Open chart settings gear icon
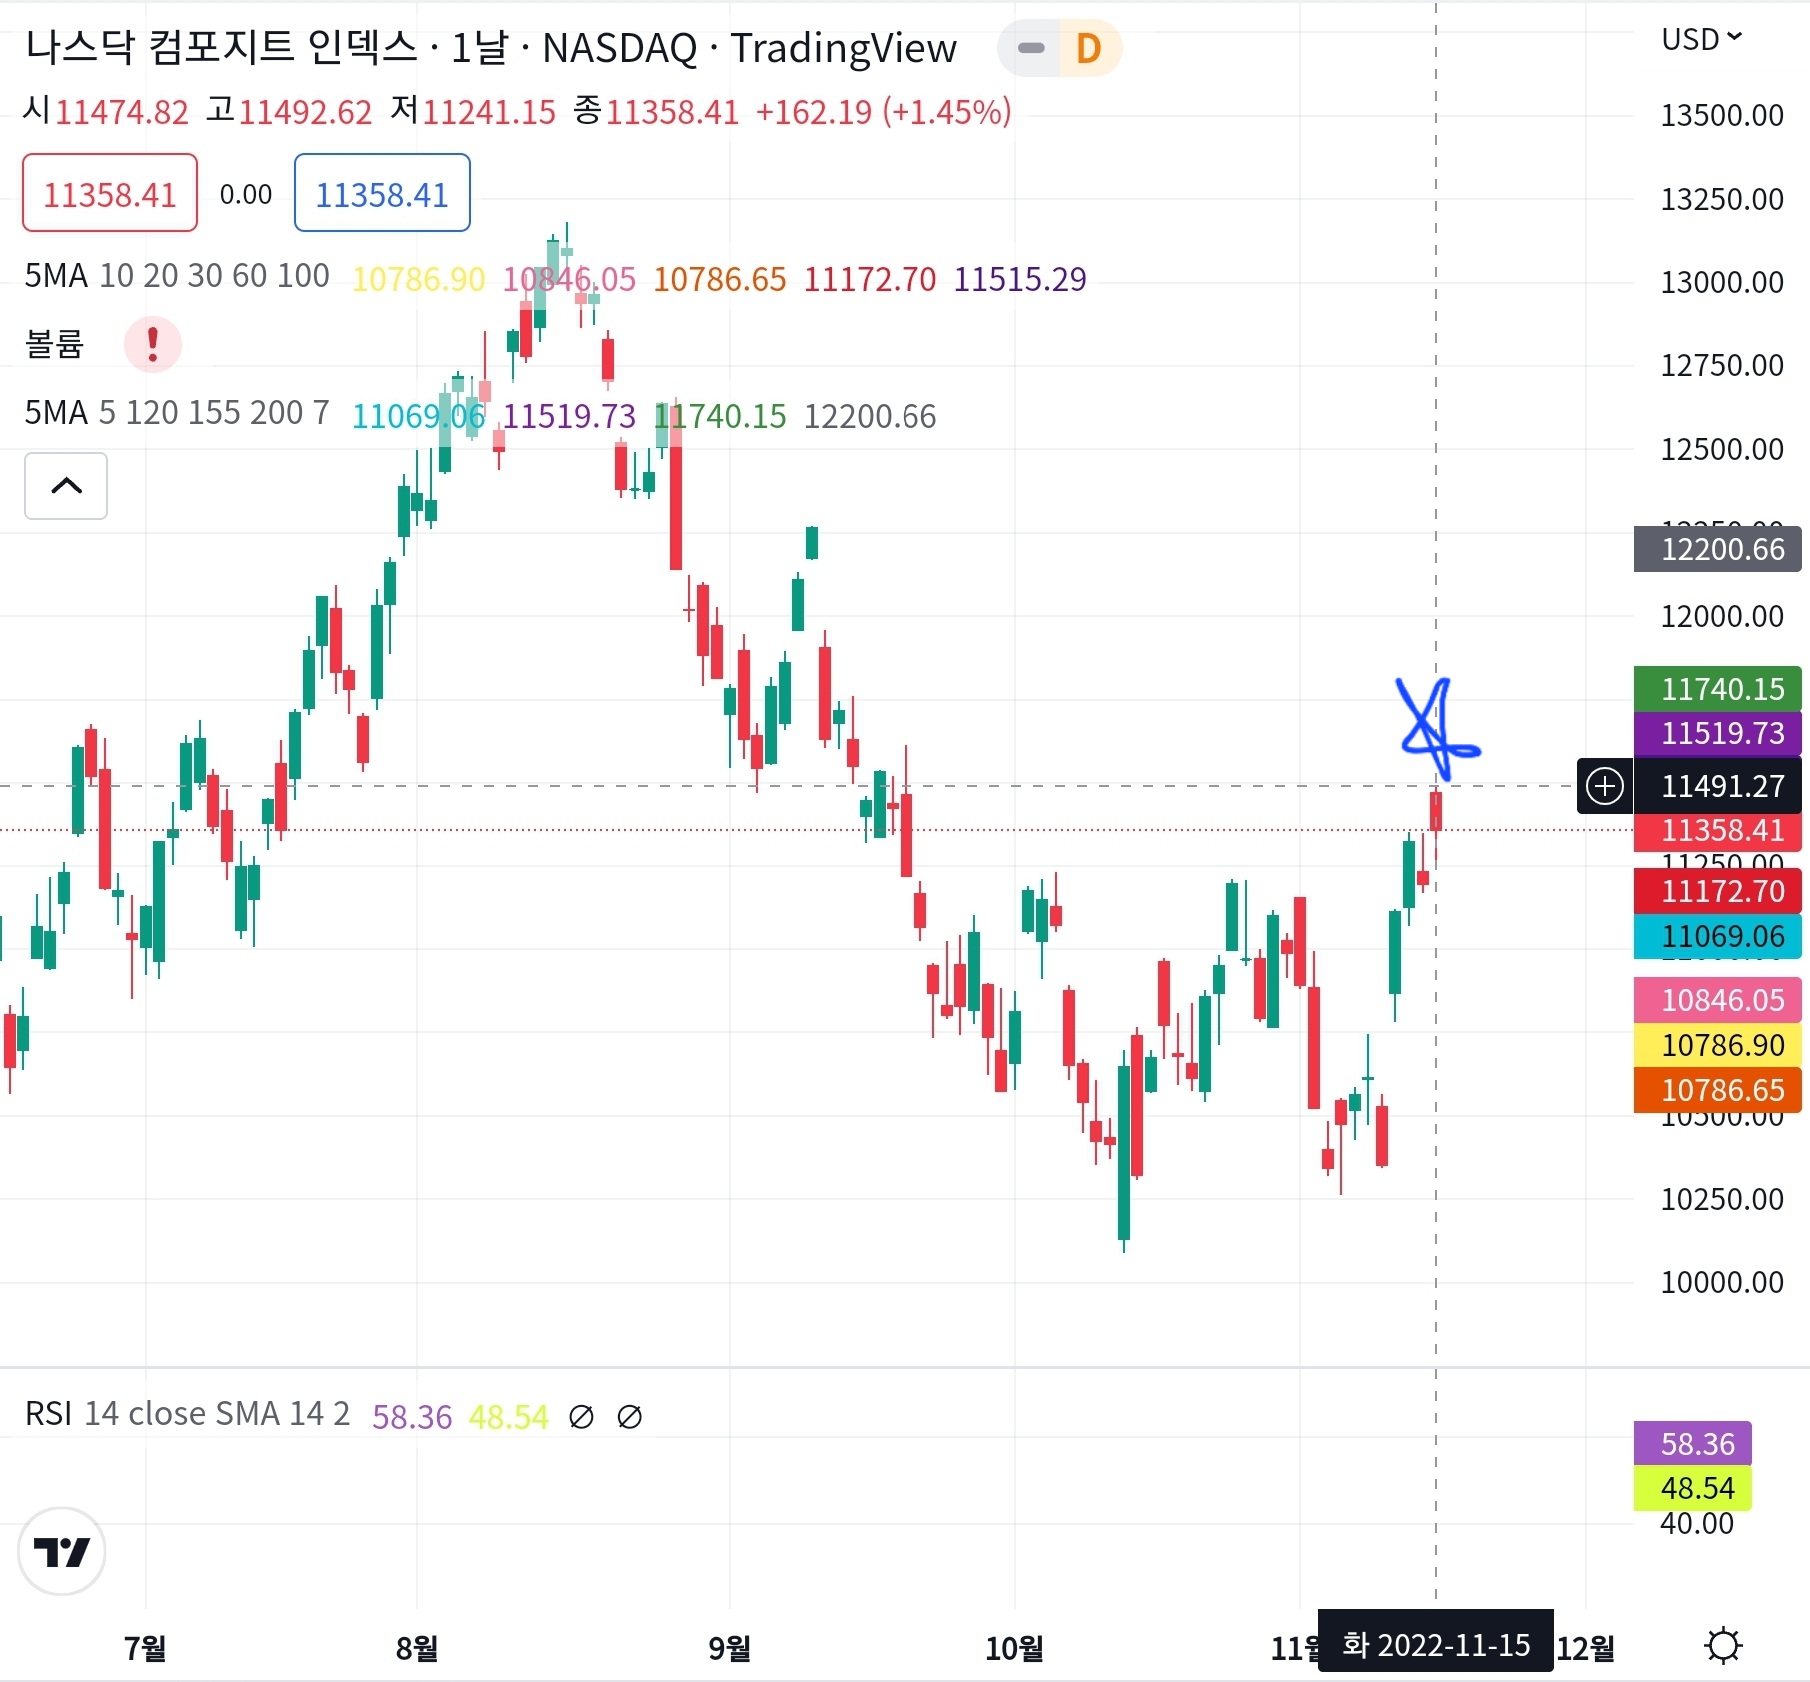 [1723, 1646]
